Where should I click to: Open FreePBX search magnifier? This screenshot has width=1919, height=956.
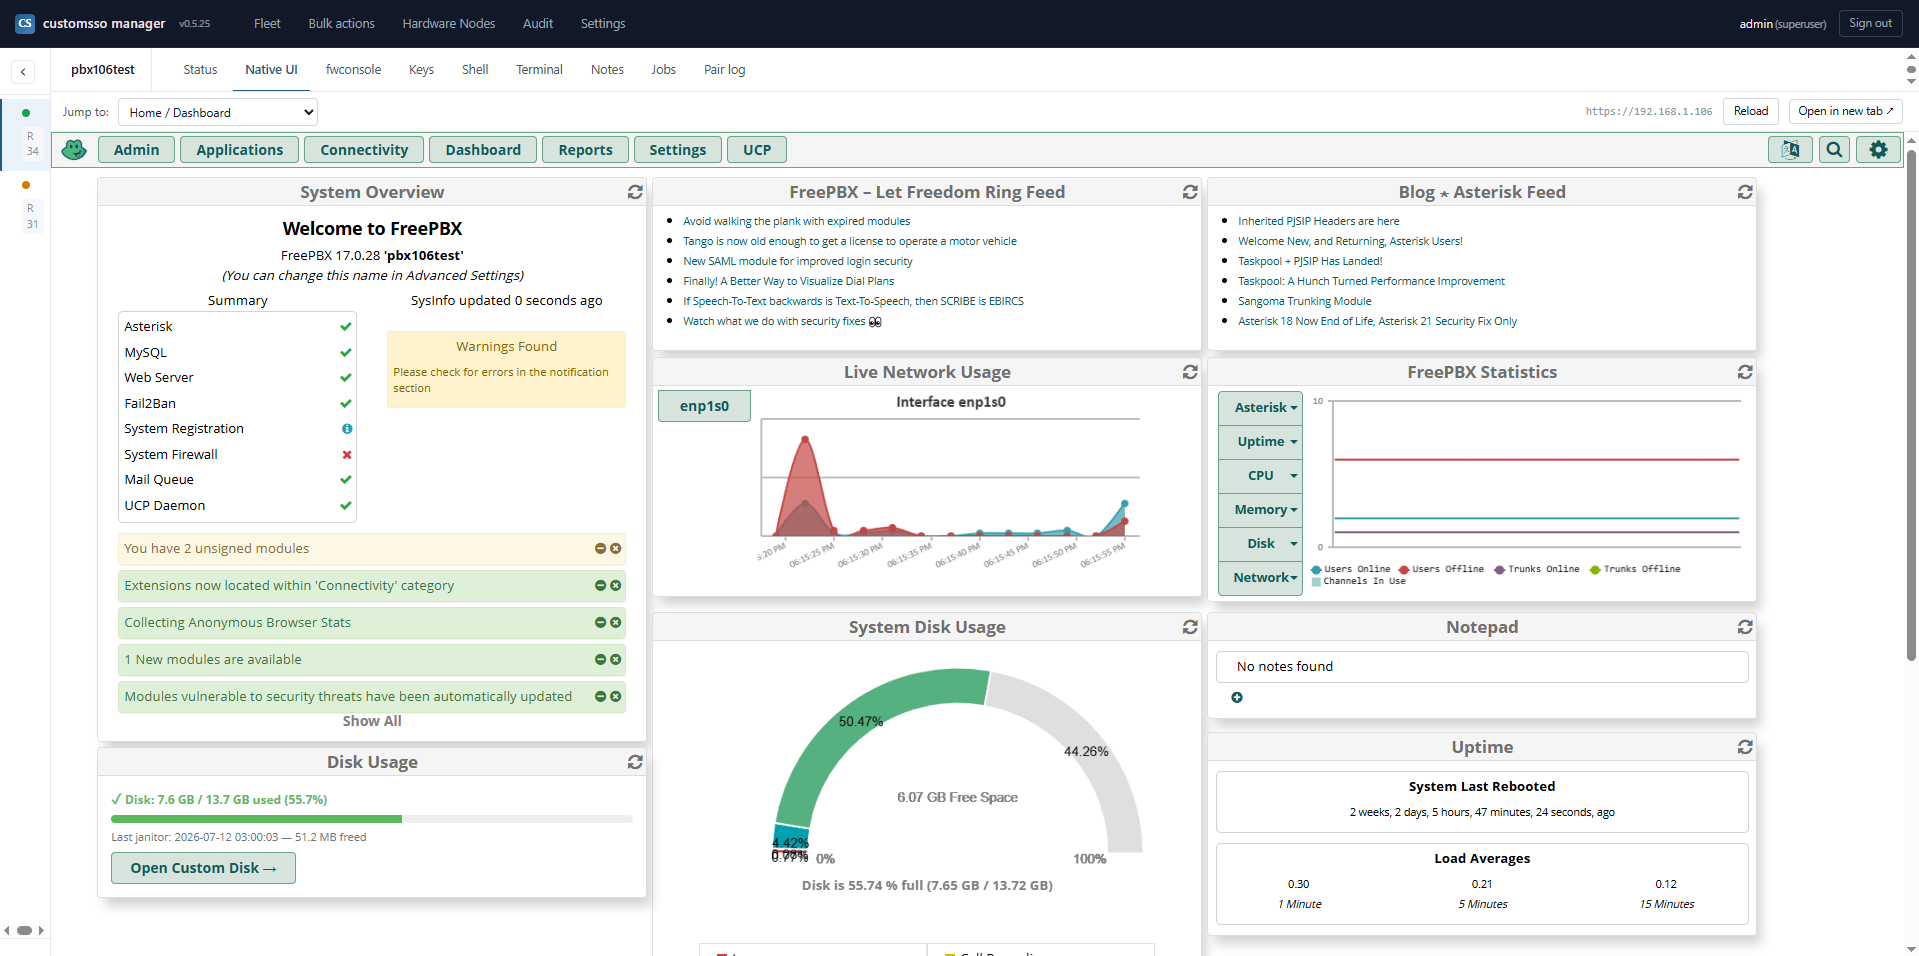pyautogui.click(x=1834, y=150)
